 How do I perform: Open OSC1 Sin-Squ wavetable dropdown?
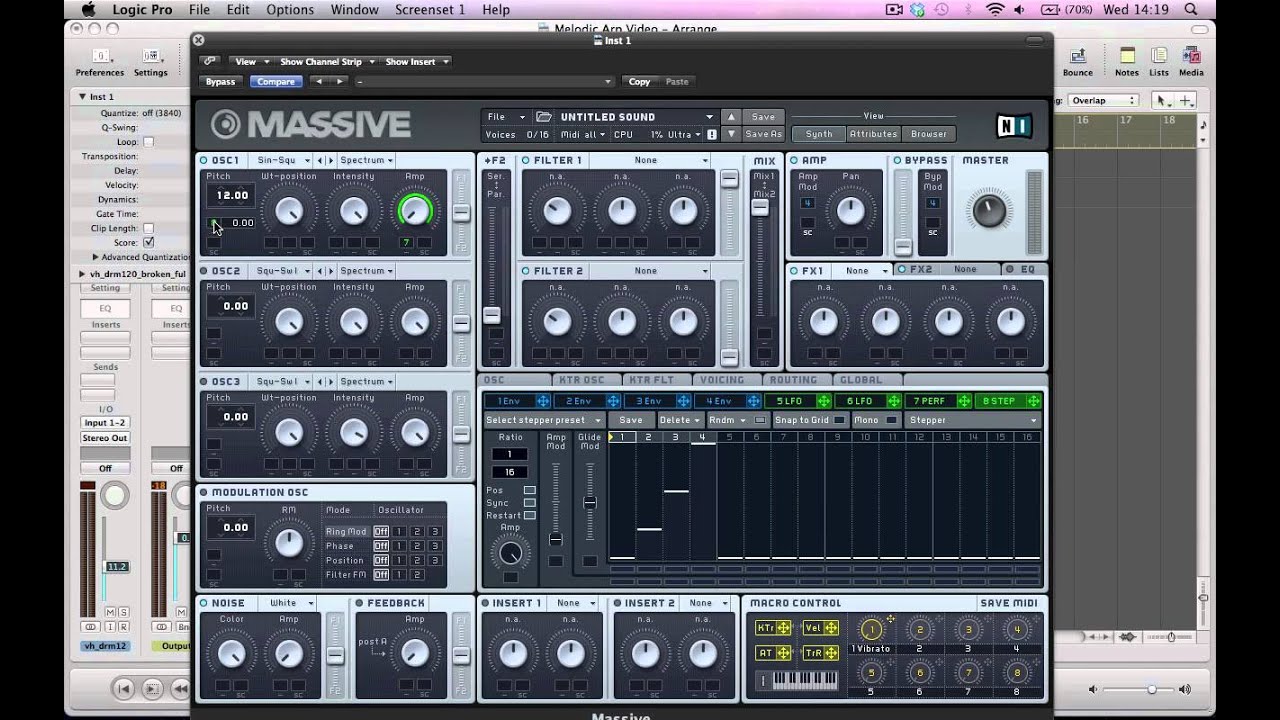283,160
